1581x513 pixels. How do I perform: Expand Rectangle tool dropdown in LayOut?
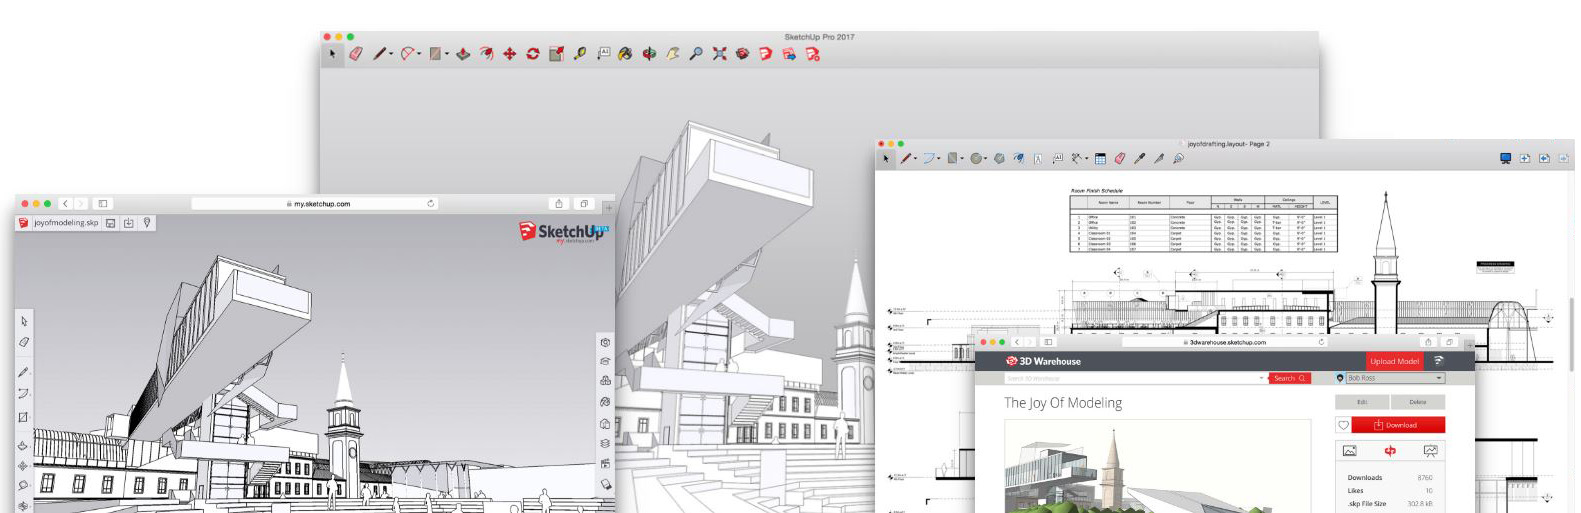tap(962, 158)
